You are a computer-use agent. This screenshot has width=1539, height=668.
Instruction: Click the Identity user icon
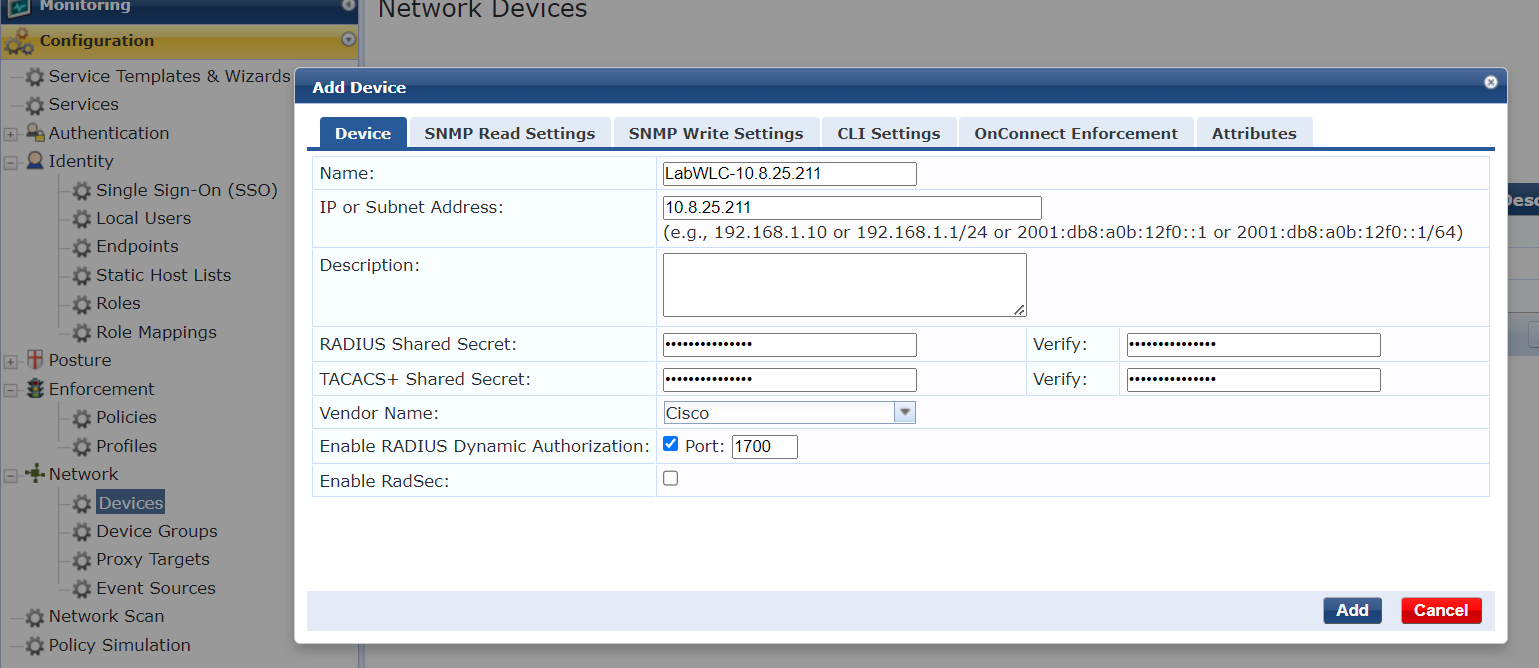coord(35,161)
